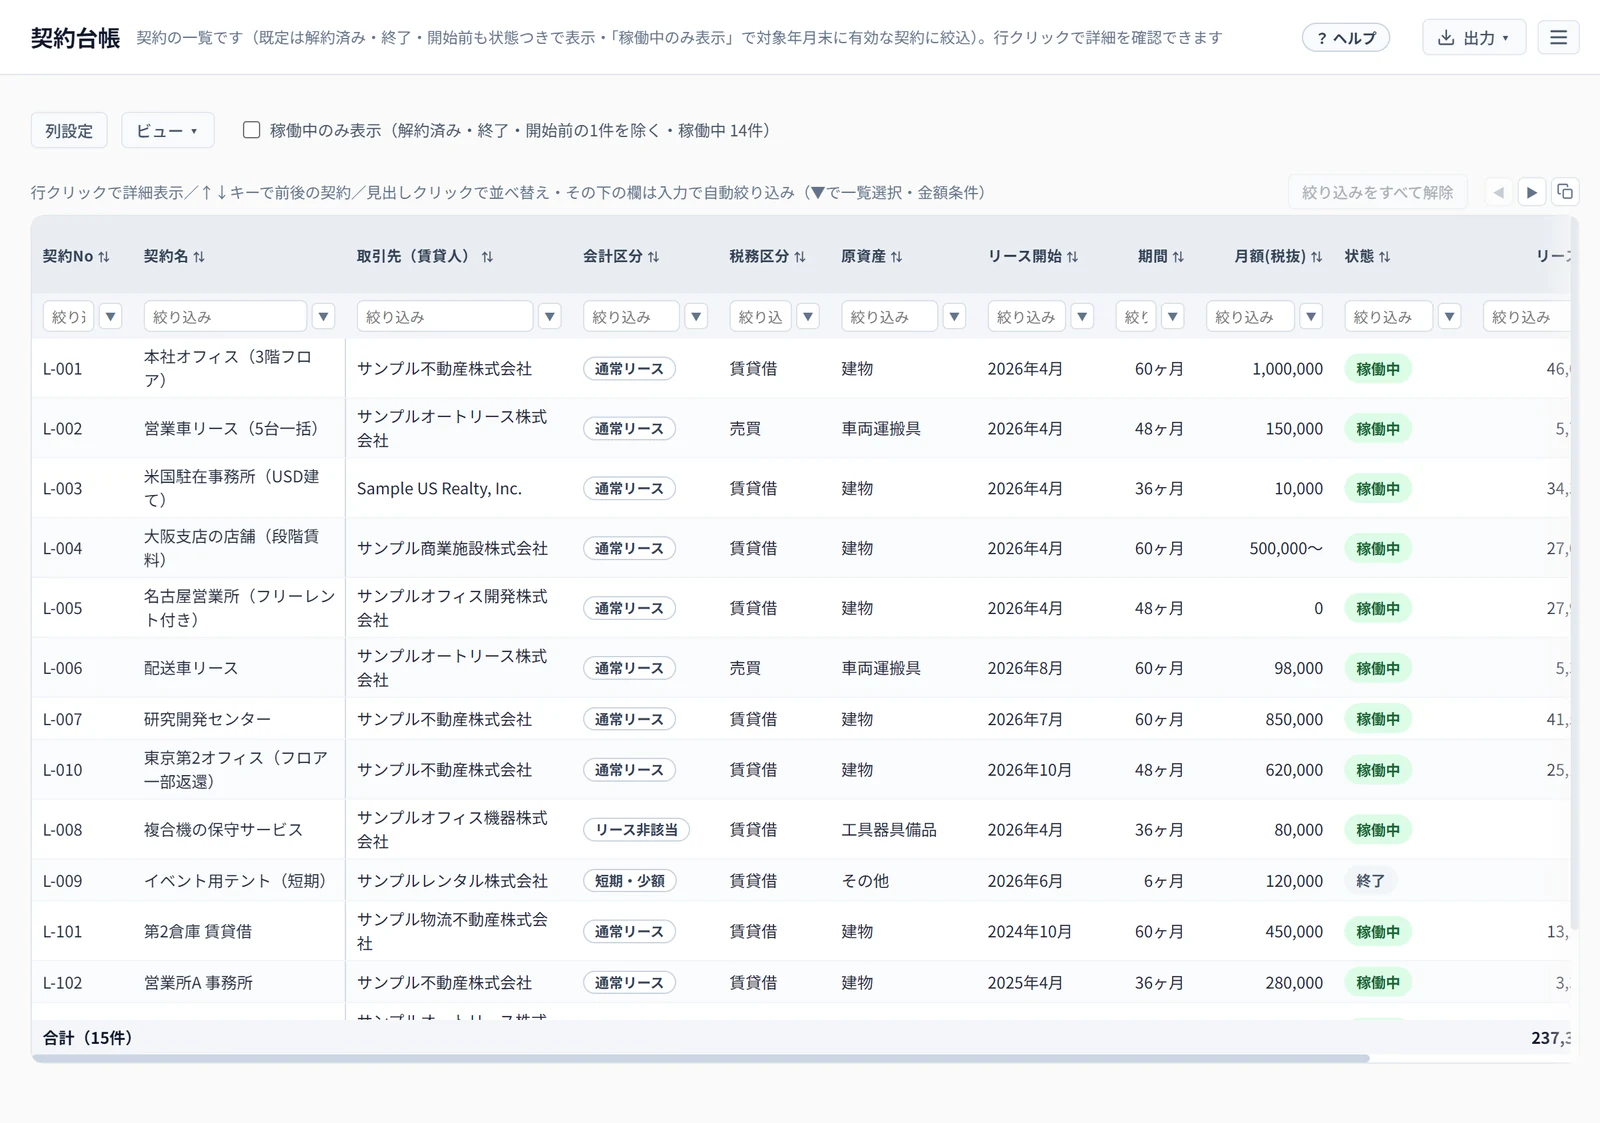Select row 営業車リース（5台一括）

800,428
